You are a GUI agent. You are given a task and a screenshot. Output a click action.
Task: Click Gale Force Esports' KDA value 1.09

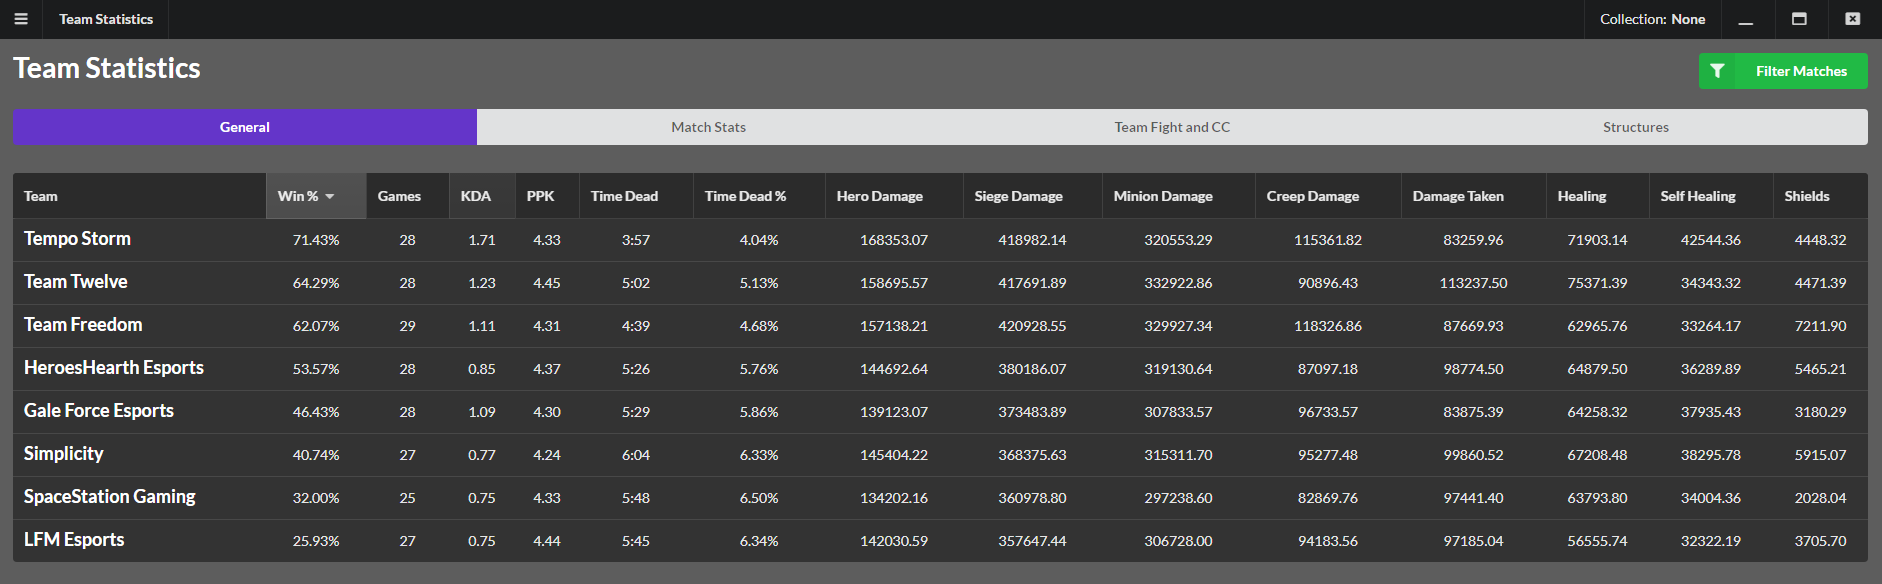tap(482, 412)
